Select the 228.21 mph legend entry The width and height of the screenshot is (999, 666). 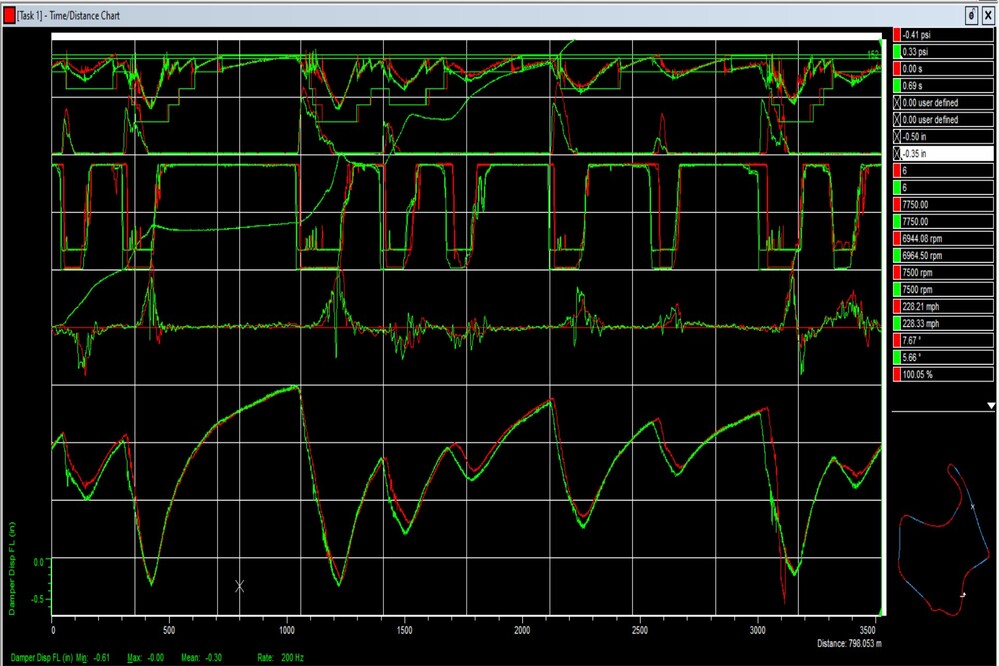coord(943,307)
